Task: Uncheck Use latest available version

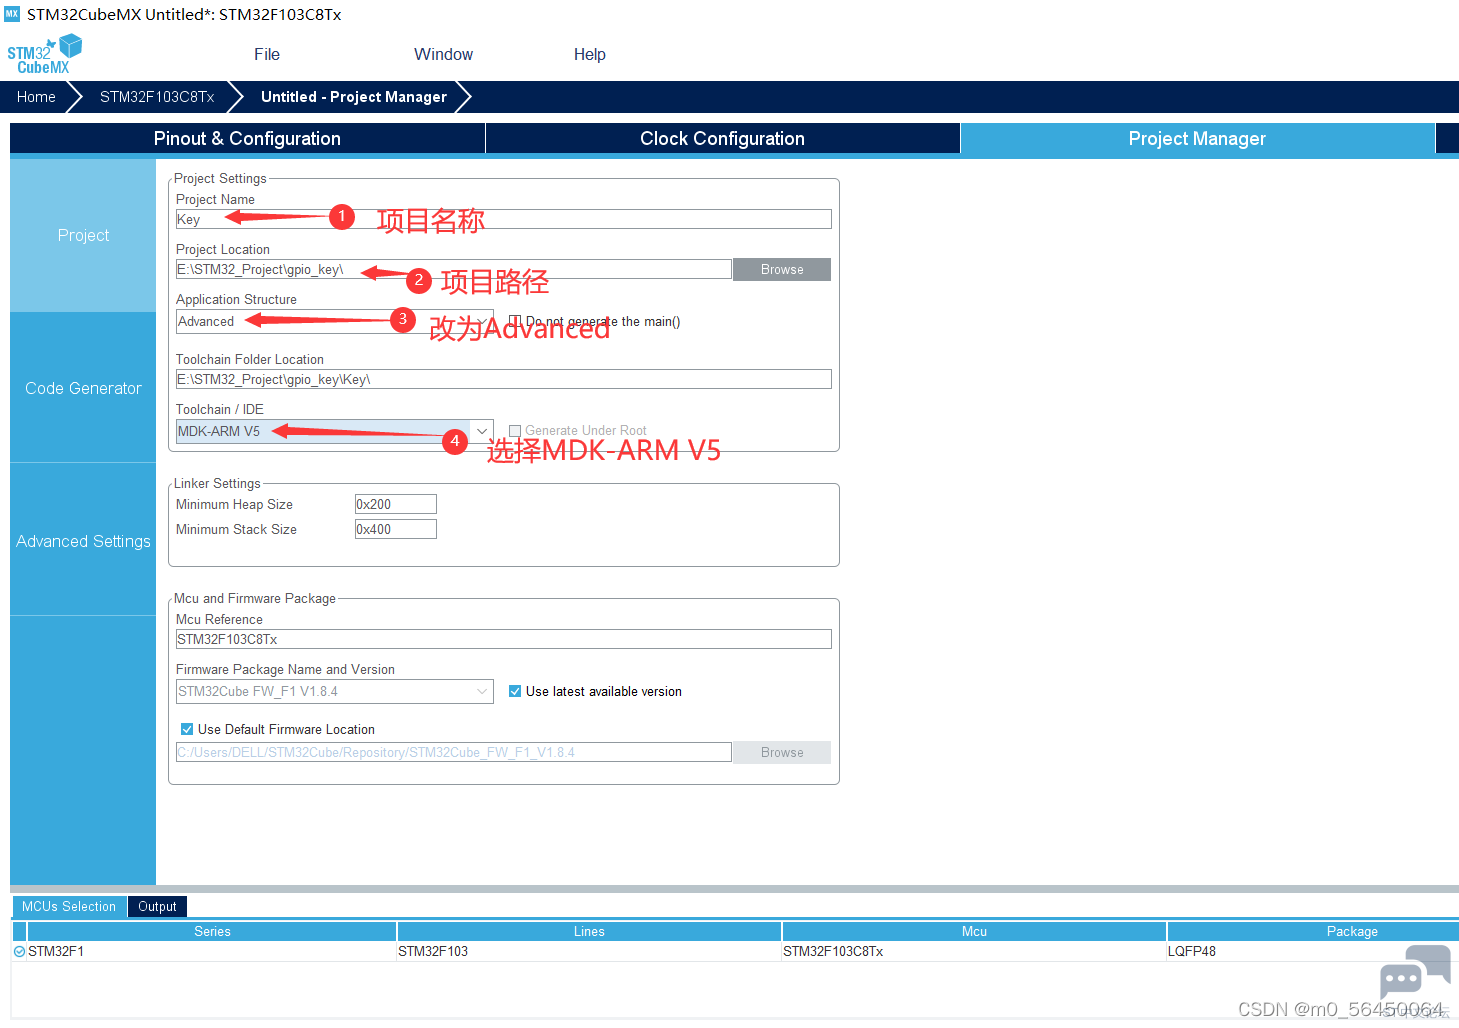Action: click(x=515, y=692)
